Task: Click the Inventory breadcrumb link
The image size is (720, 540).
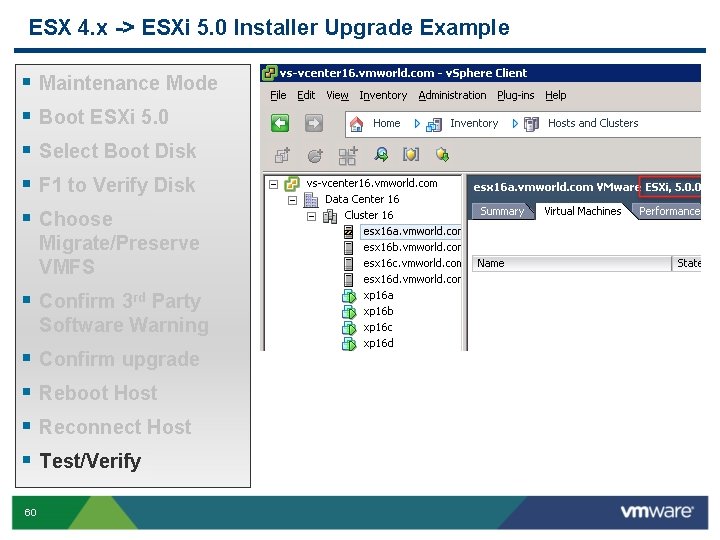Action: (x=474, y=123)
